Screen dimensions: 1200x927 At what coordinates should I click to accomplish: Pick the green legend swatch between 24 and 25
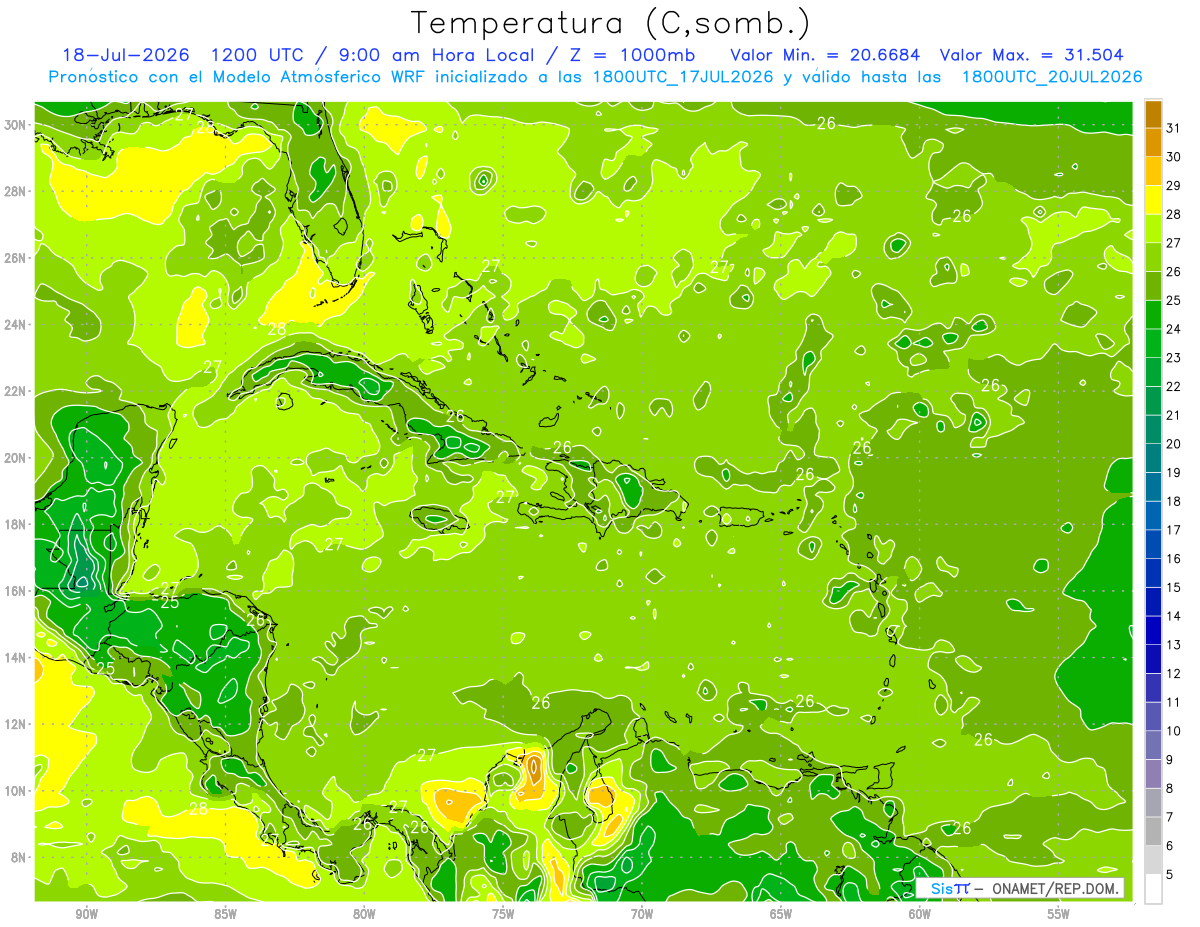(x=1153, y=315)
